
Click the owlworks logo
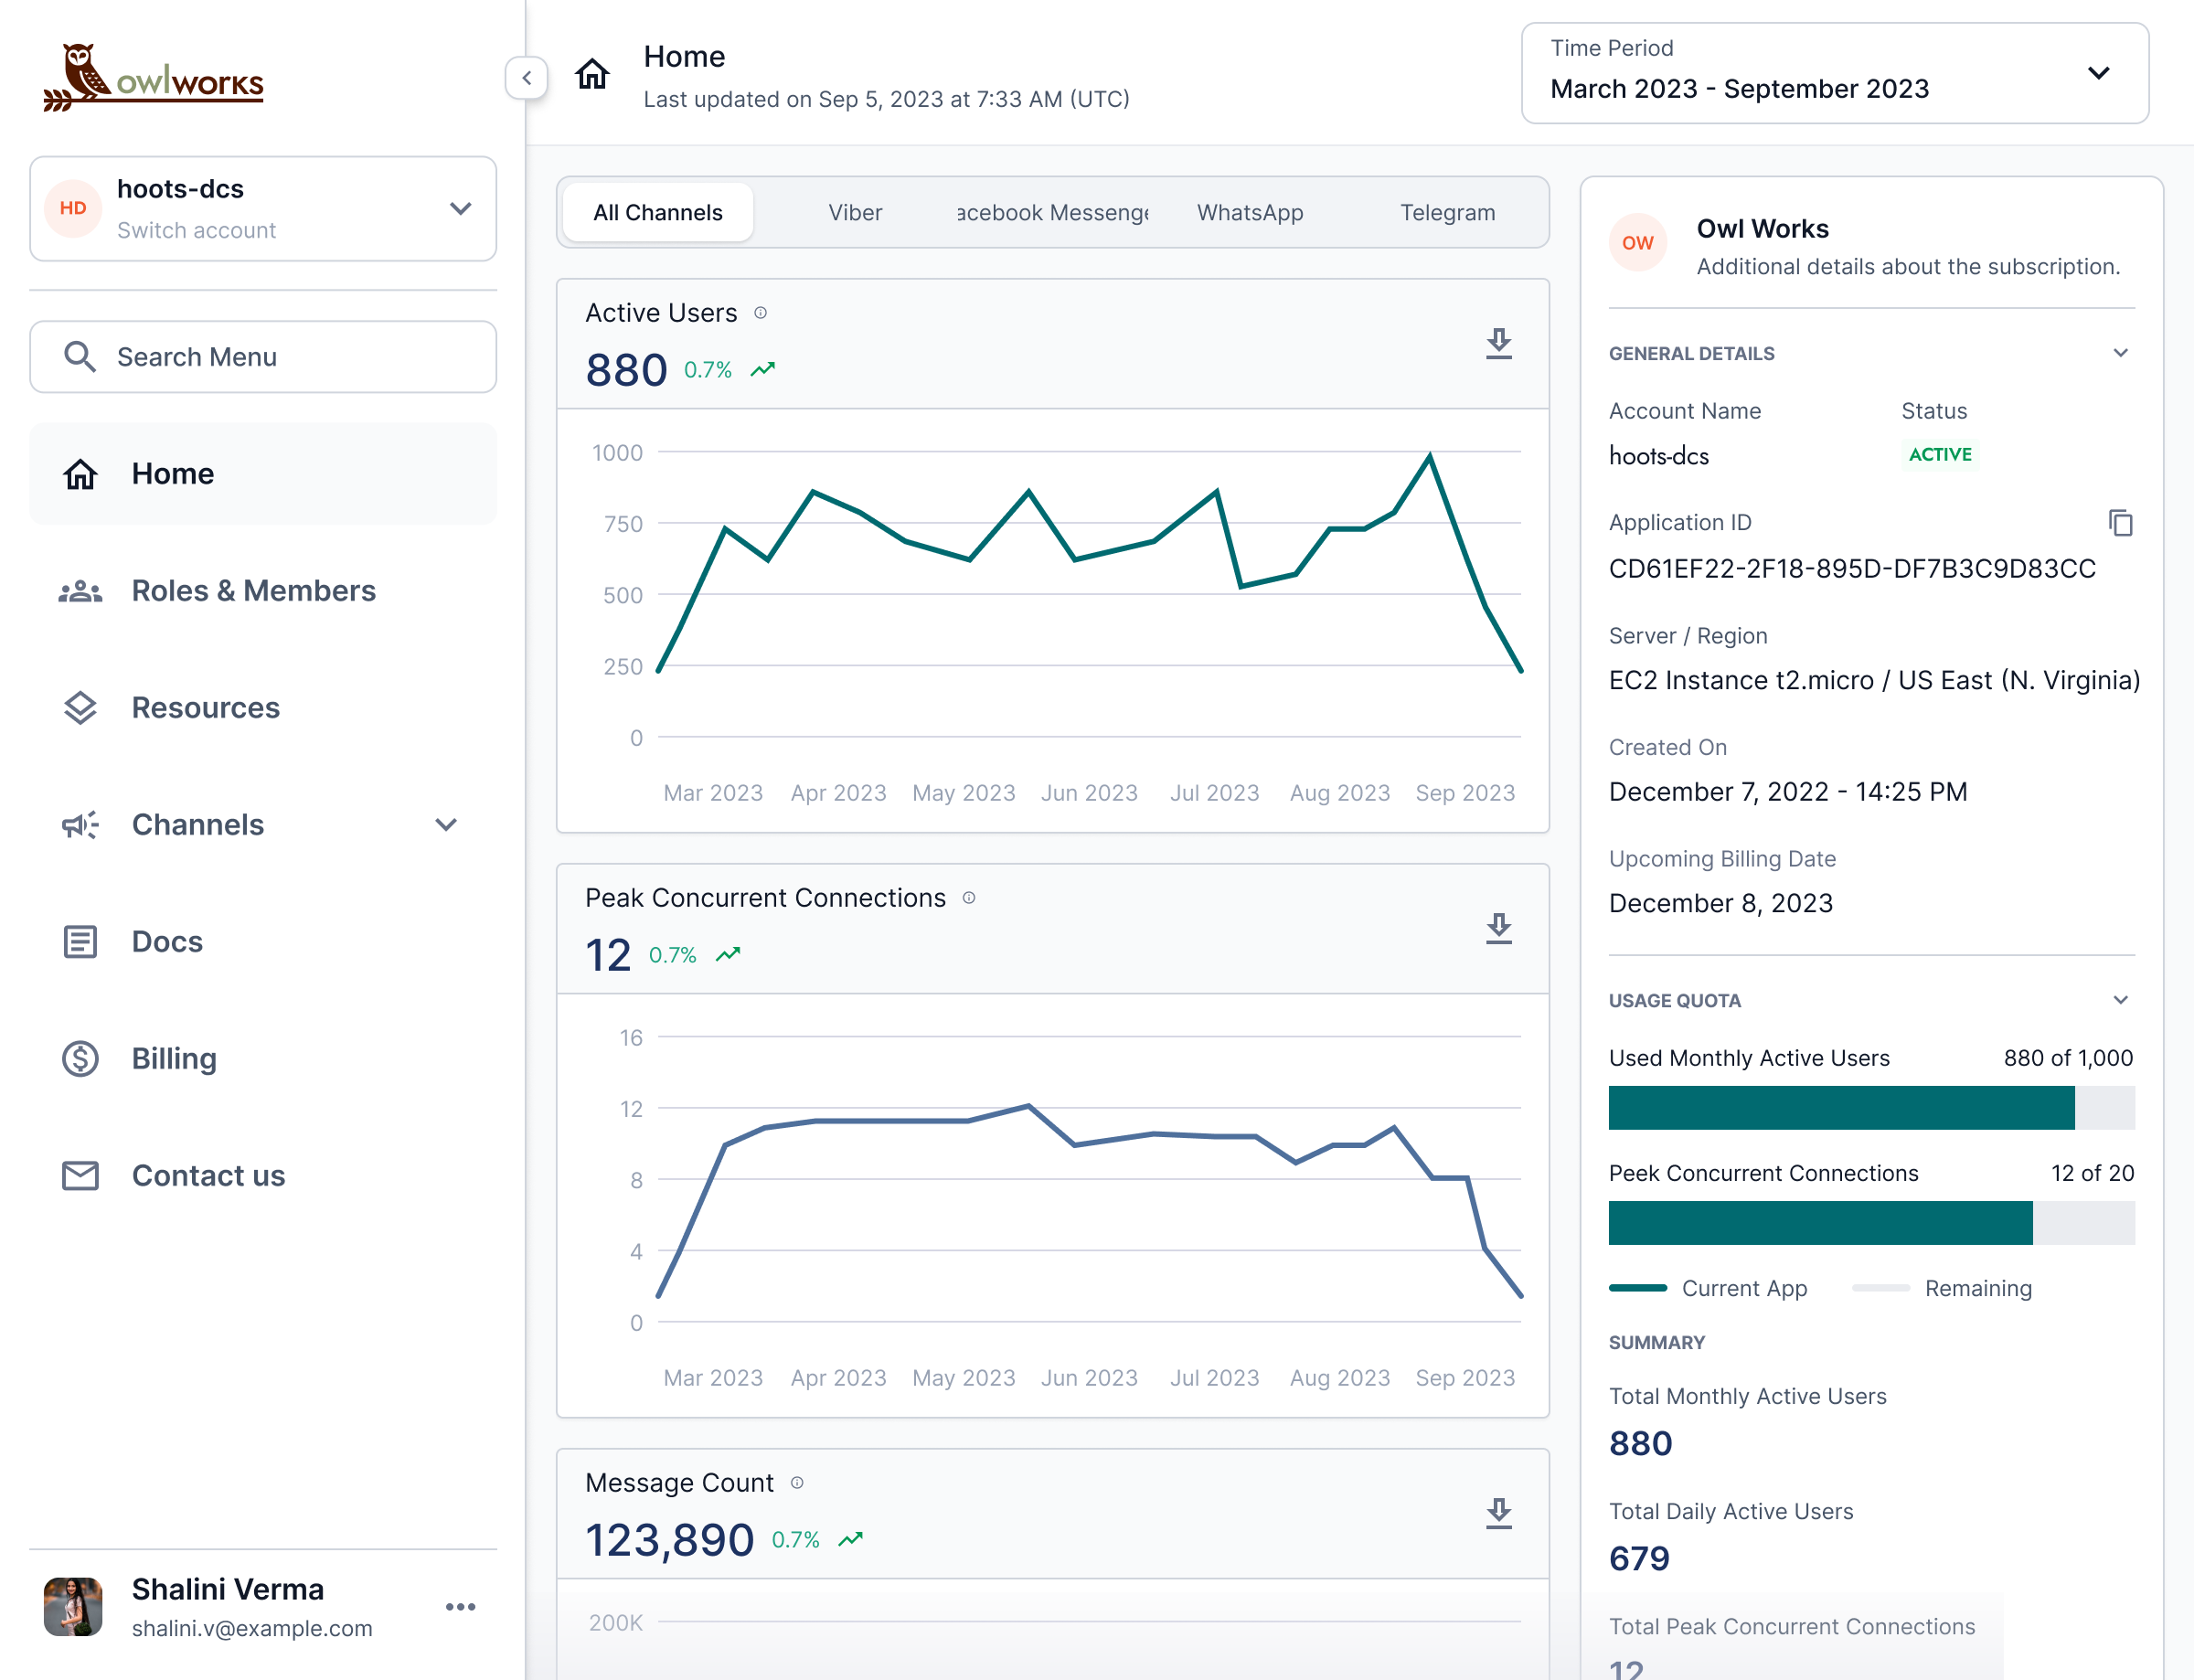point(154,78)
